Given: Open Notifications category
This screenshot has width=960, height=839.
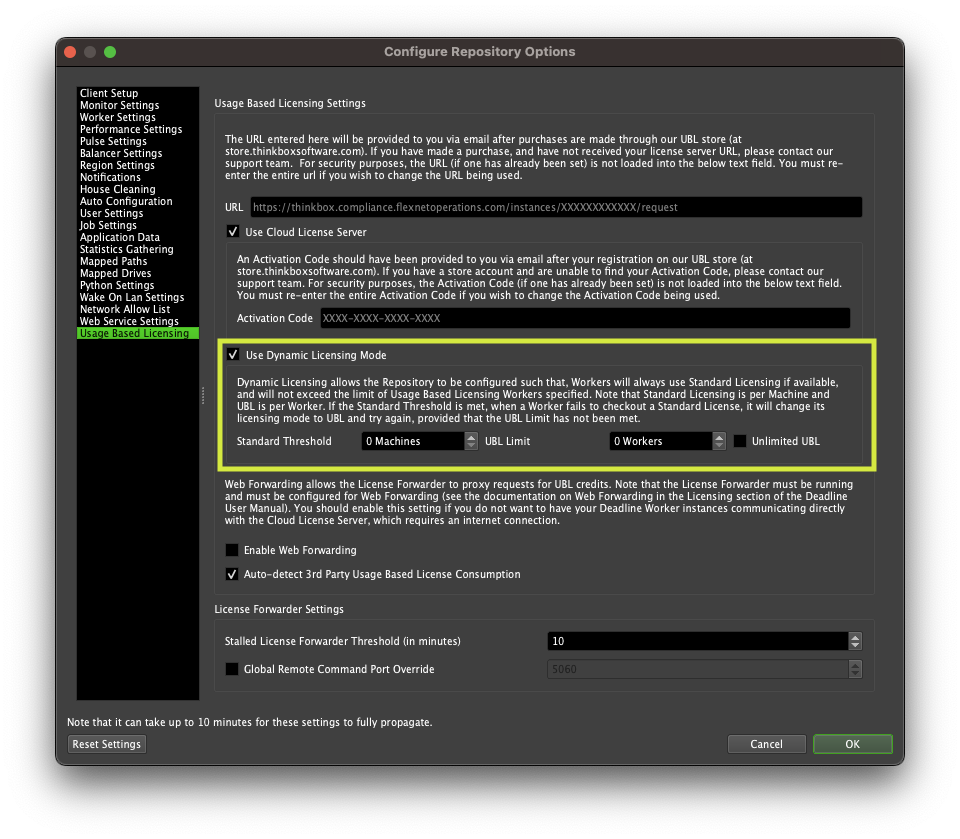Looking at the screenshot, I should pos(110,177).
